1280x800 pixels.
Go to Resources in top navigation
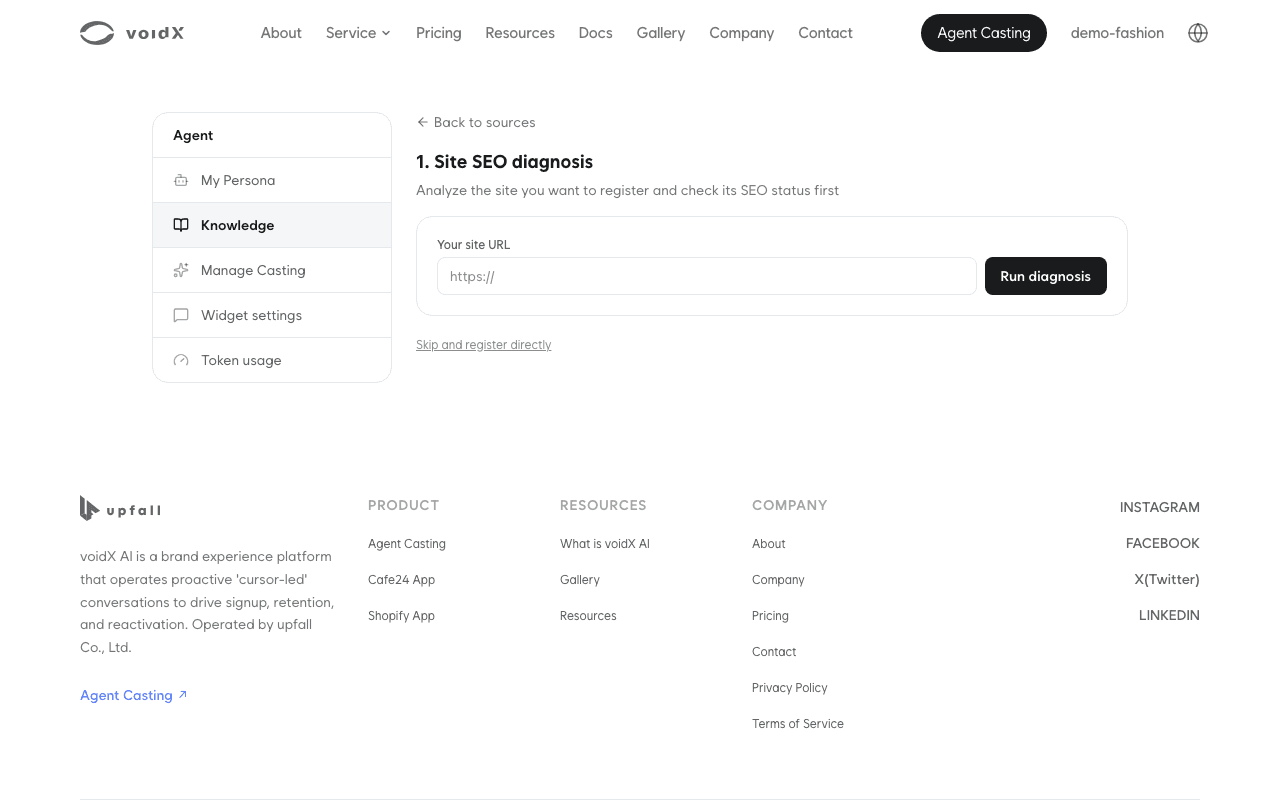[x=520, y=33]
